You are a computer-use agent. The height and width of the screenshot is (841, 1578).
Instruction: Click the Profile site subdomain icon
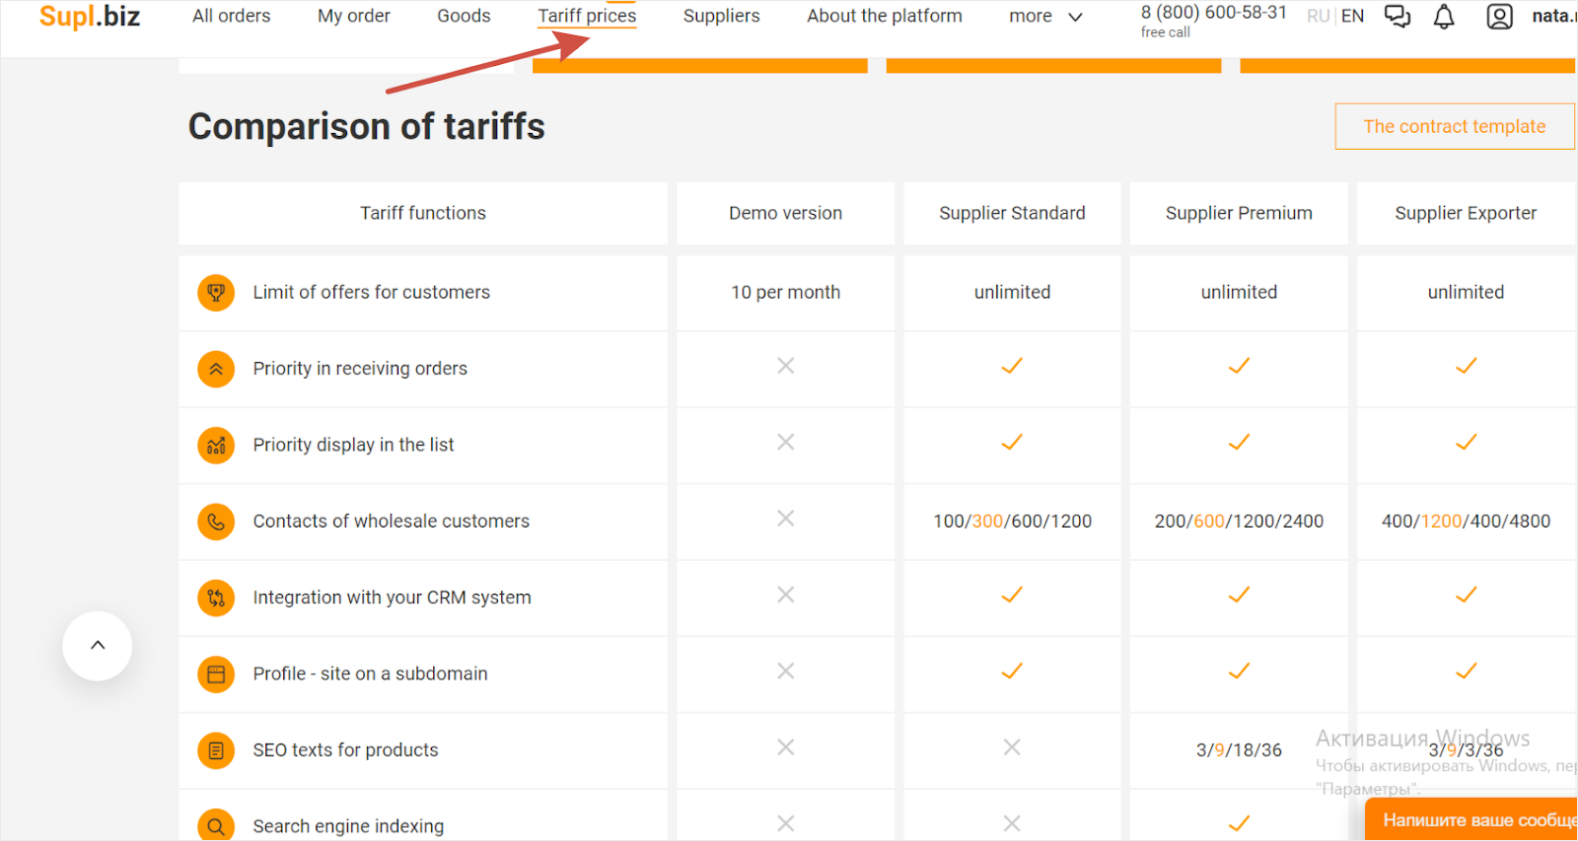click(215, 675)
